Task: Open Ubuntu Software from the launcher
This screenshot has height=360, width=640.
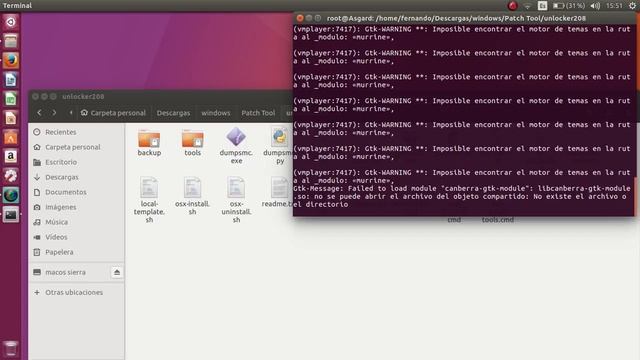Action: (x=11, y=138)
